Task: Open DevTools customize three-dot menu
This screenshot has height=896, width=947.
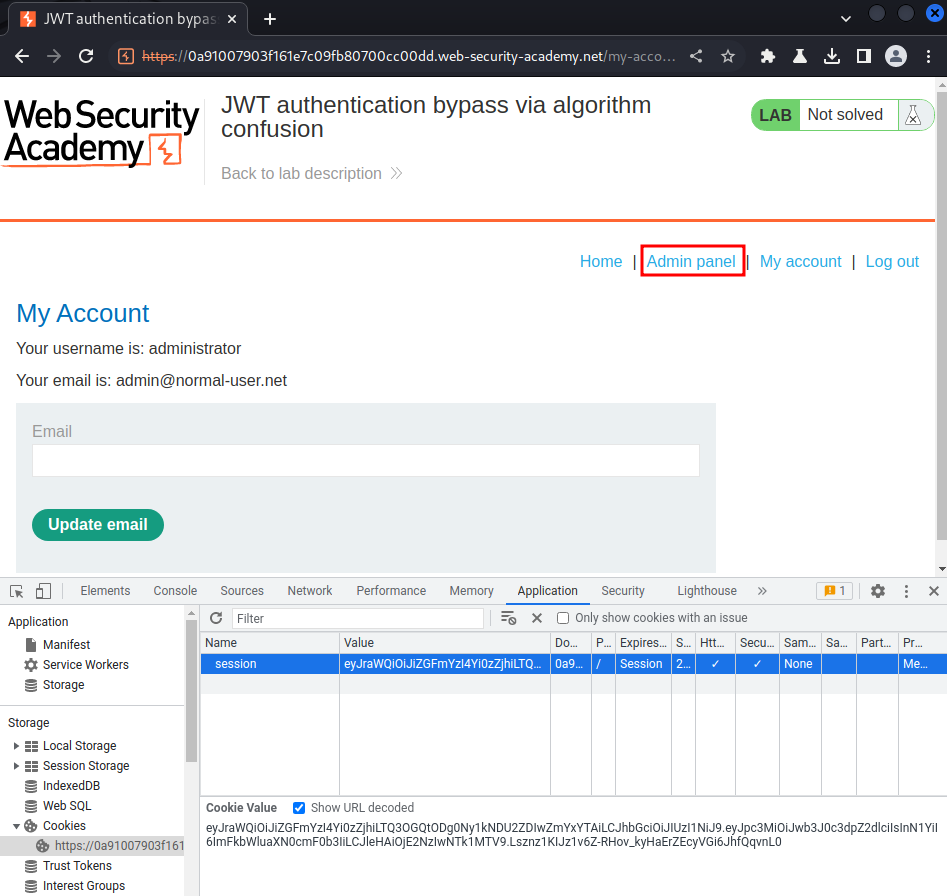Action: (x=906, y=591)
